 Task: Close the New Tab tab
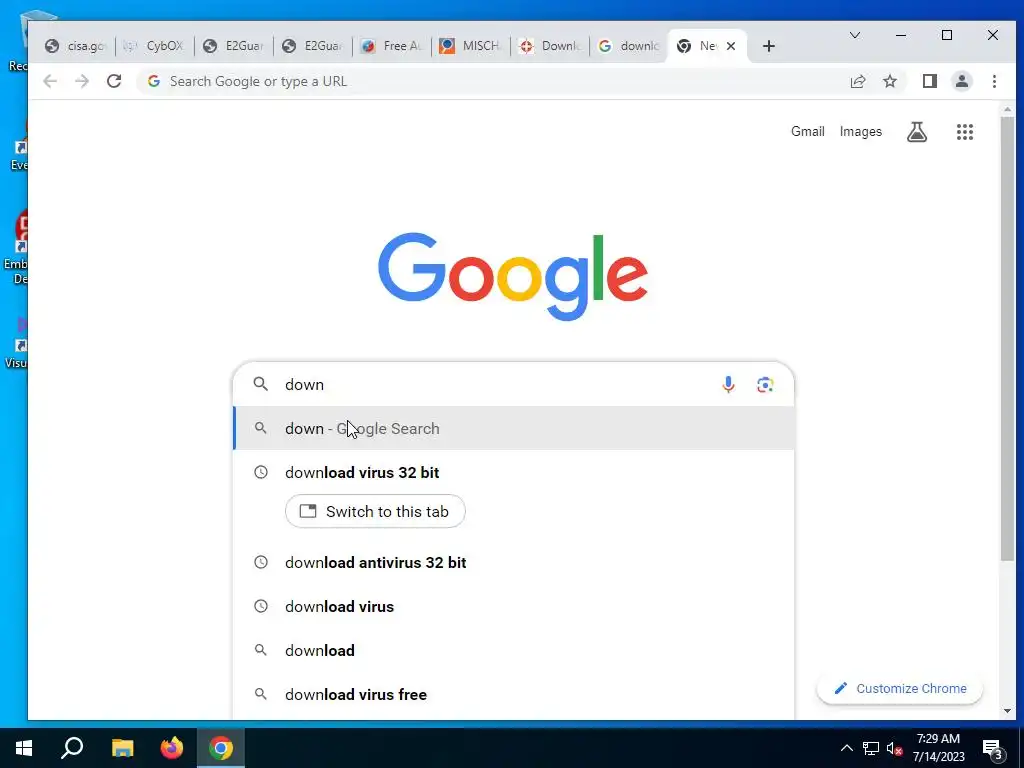(731, 46)
